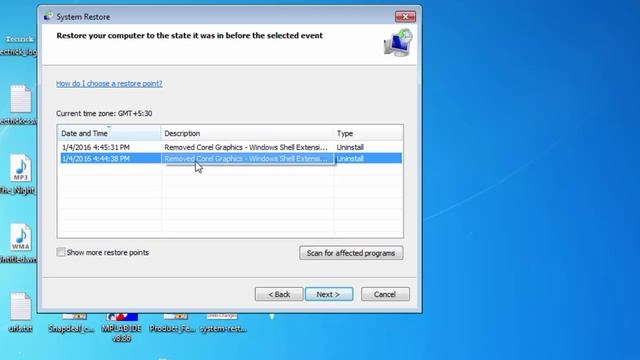Proceed with the Next button
Viewport: 640px width, 360px height.
pyautogui.click(x=329, y=294)
